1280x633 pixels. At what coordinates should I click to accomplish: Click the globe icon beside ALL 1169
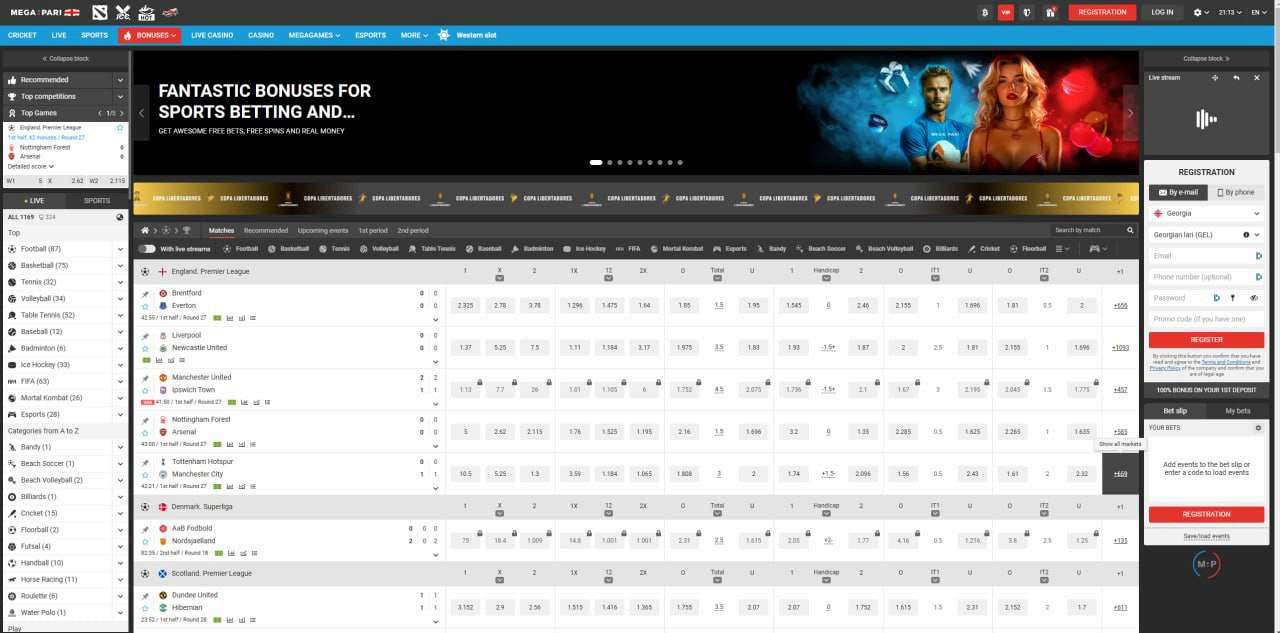120,216
